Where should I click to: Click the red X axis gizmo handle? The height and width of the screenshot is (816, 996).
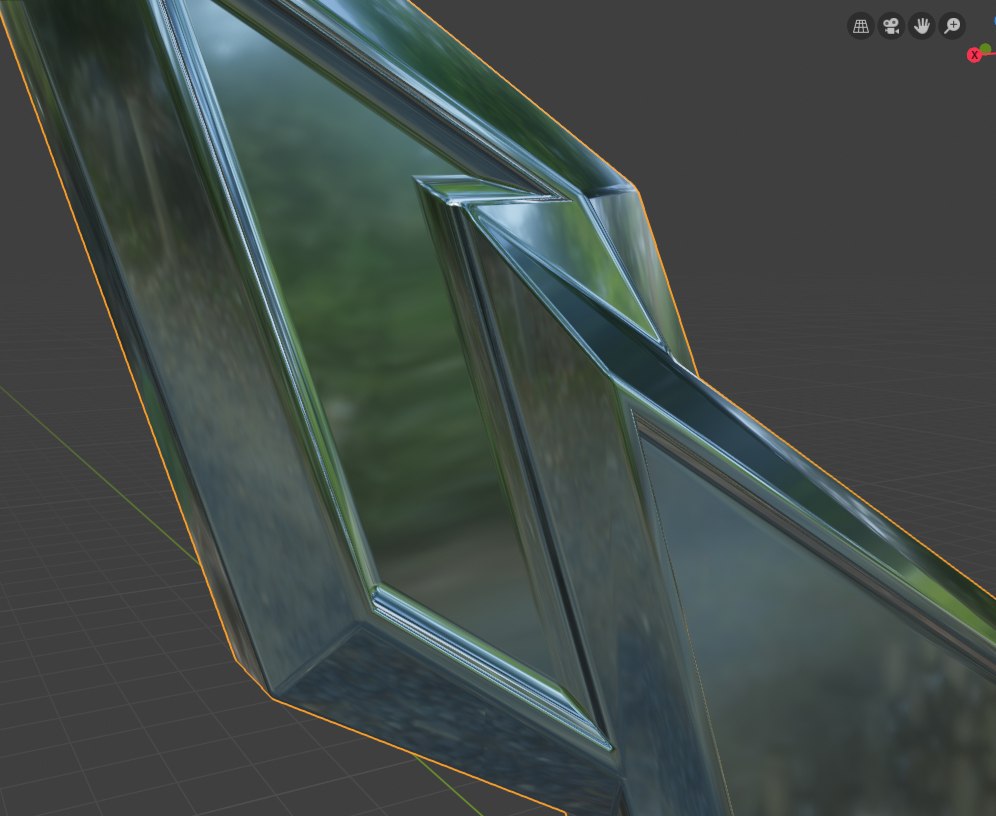coord(974,55)
